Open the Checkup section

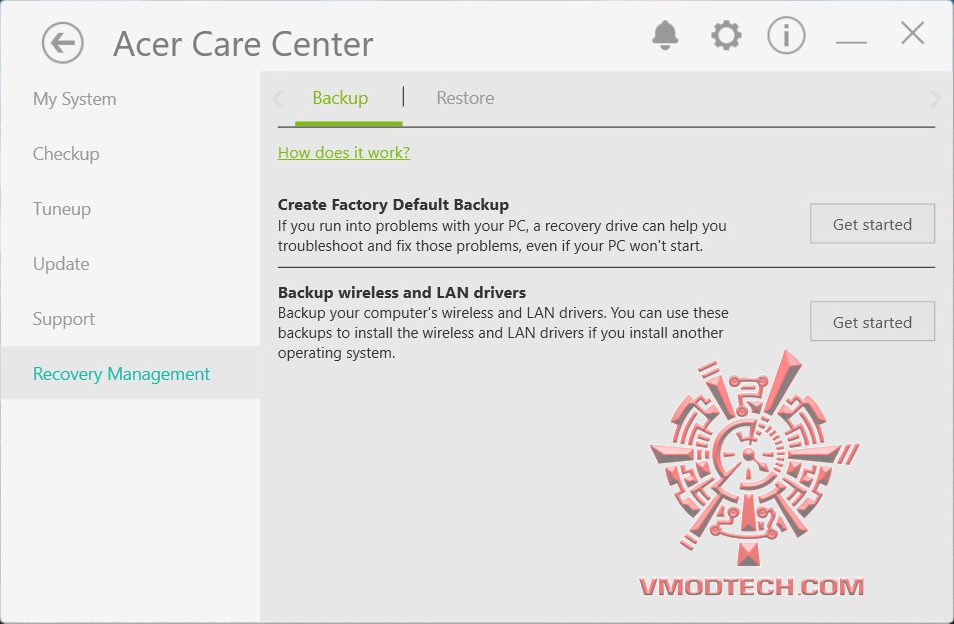click(66, 154)
